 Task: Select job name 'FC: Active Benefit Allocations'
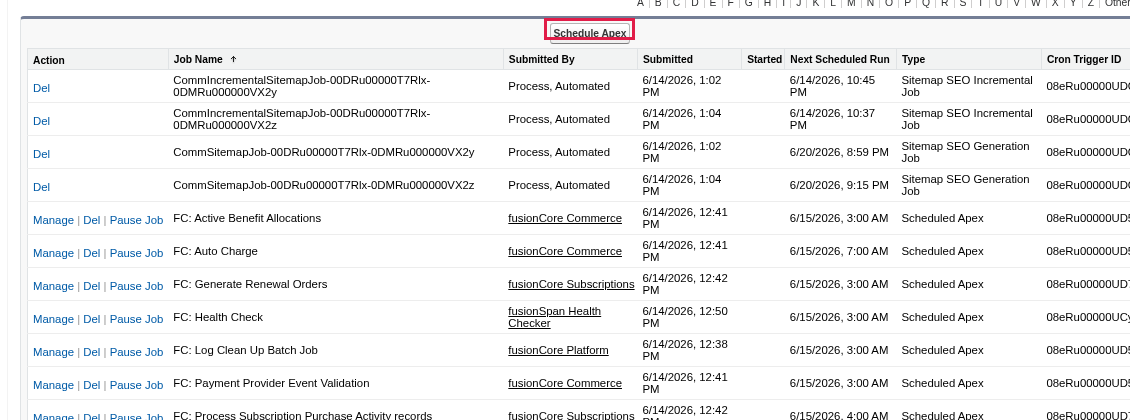click(x=247, y=218)
